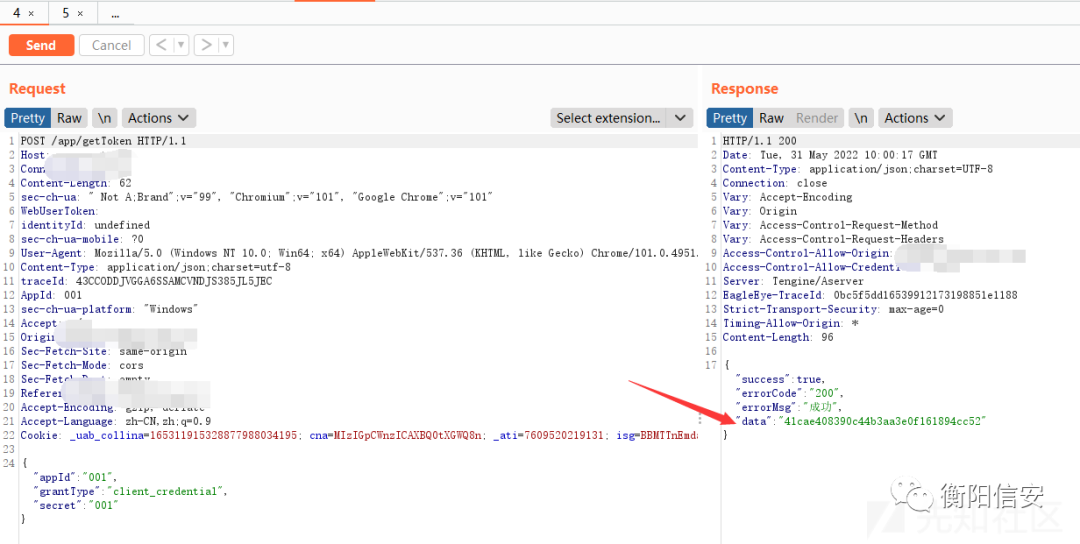This screenshot has height=544, width=1080.
Task: Send the request
Action: coord(41,45)
